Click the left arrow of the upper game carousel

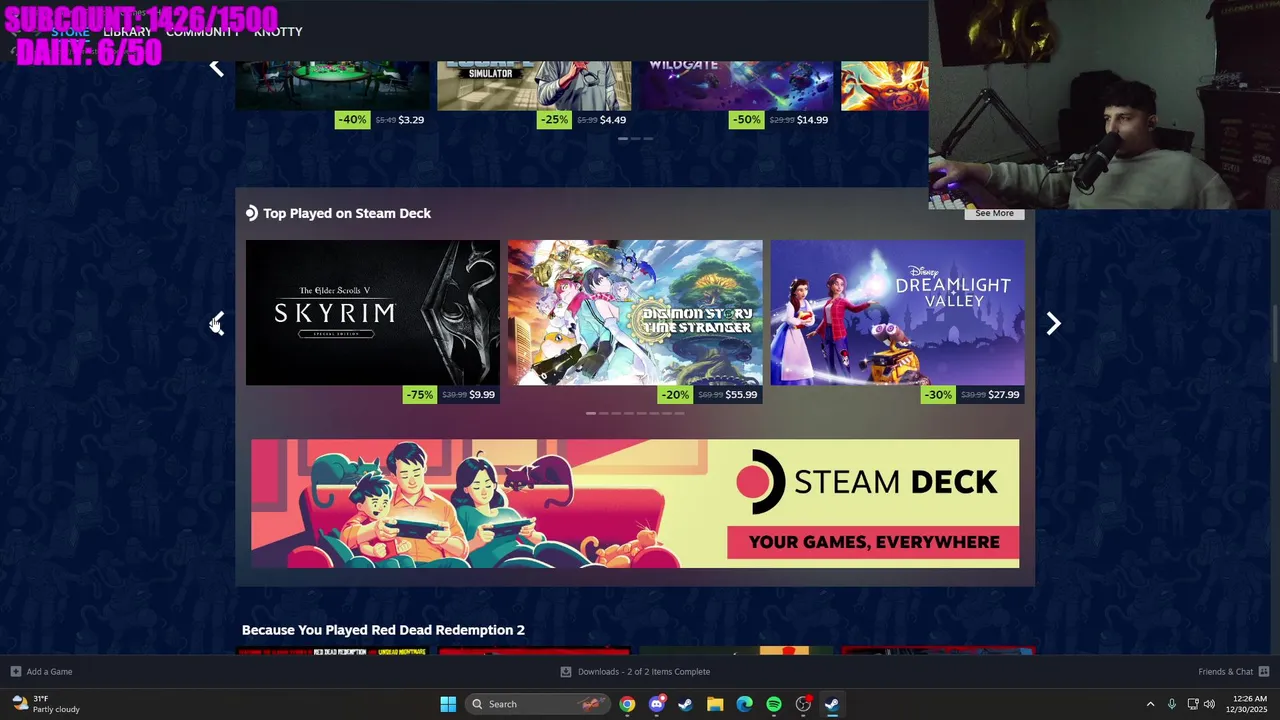[x=216, y=68]
